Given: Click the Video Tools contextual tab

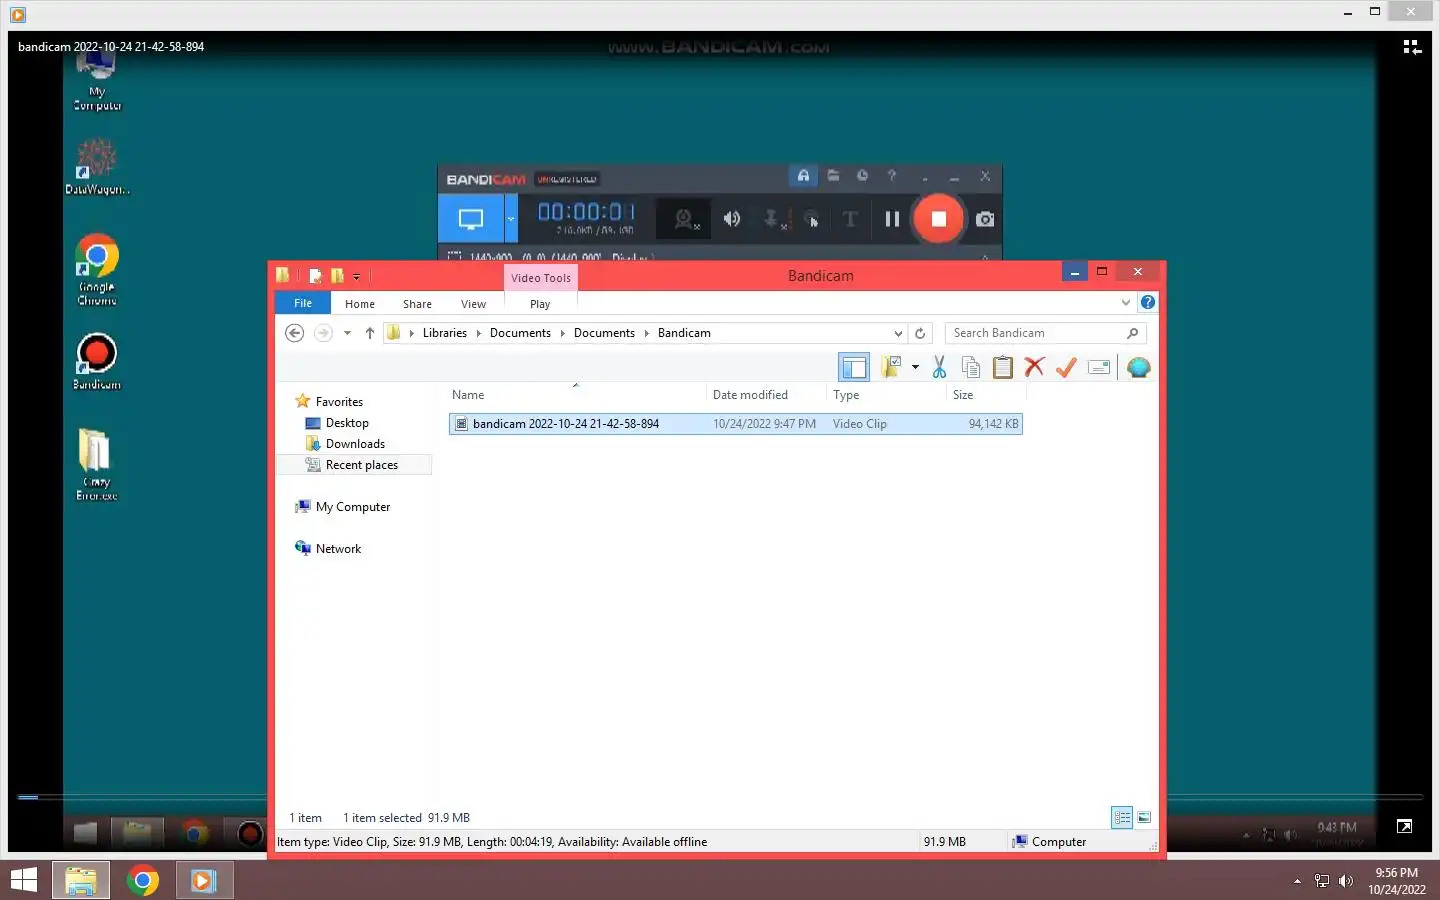Looking at the screenshot, I should [x=541, y=277].
